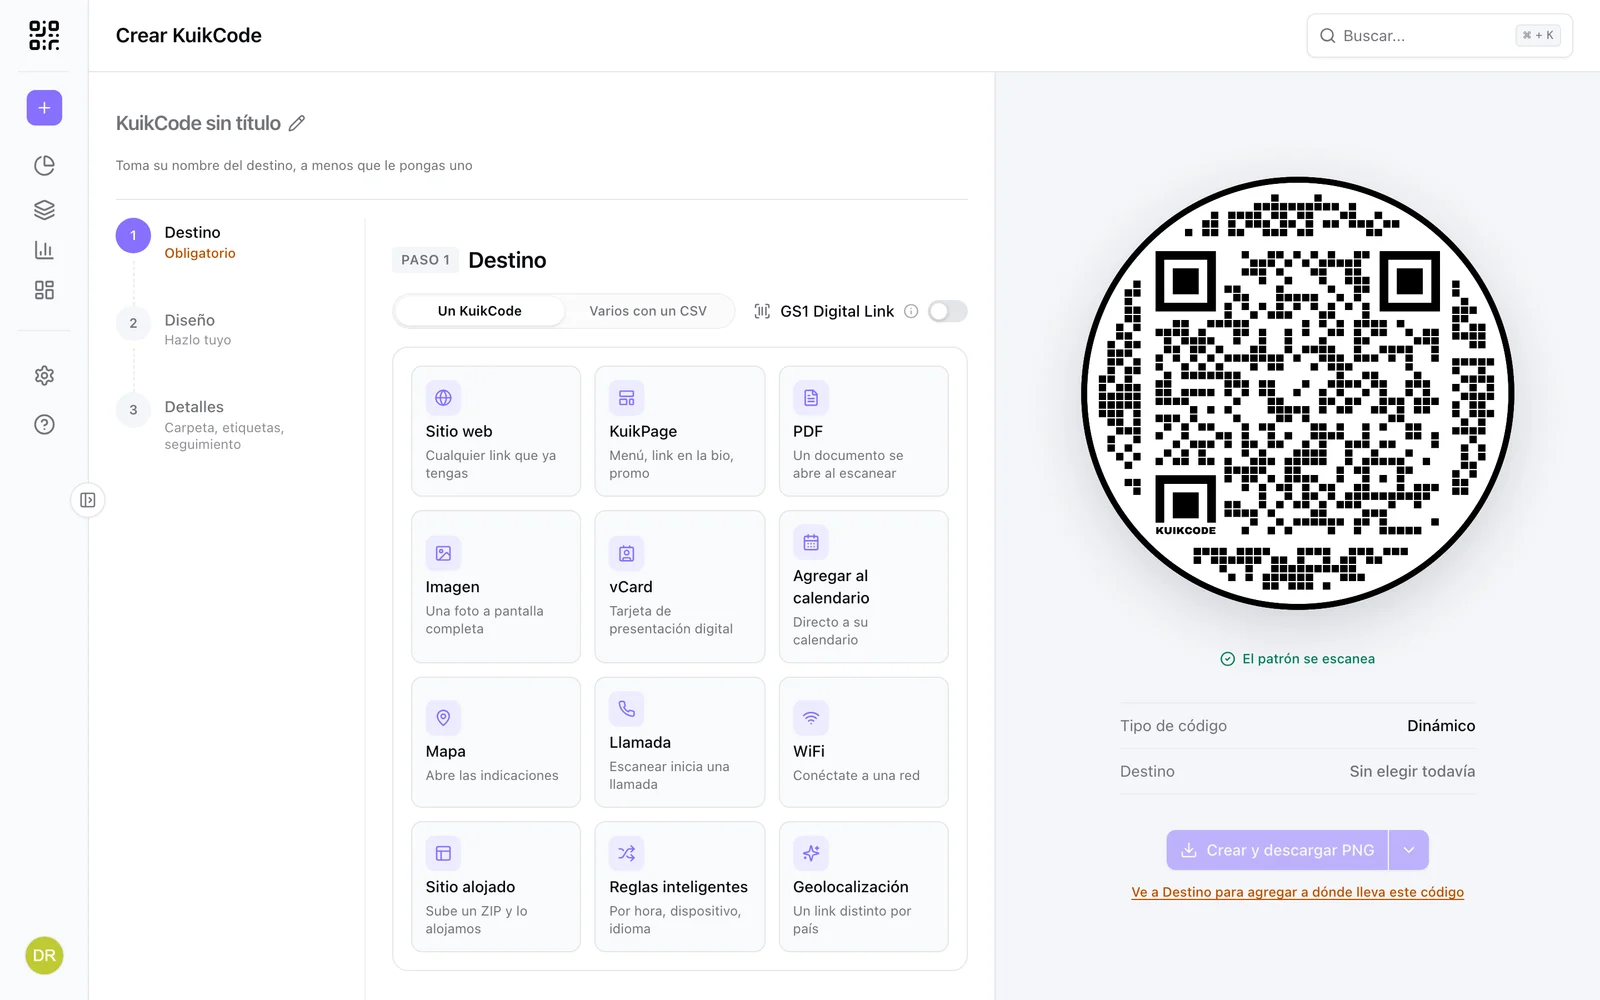1600x1000 pixels.
Task: Collapse the sidebar panel toggle icon
Action: coord(88,500)
